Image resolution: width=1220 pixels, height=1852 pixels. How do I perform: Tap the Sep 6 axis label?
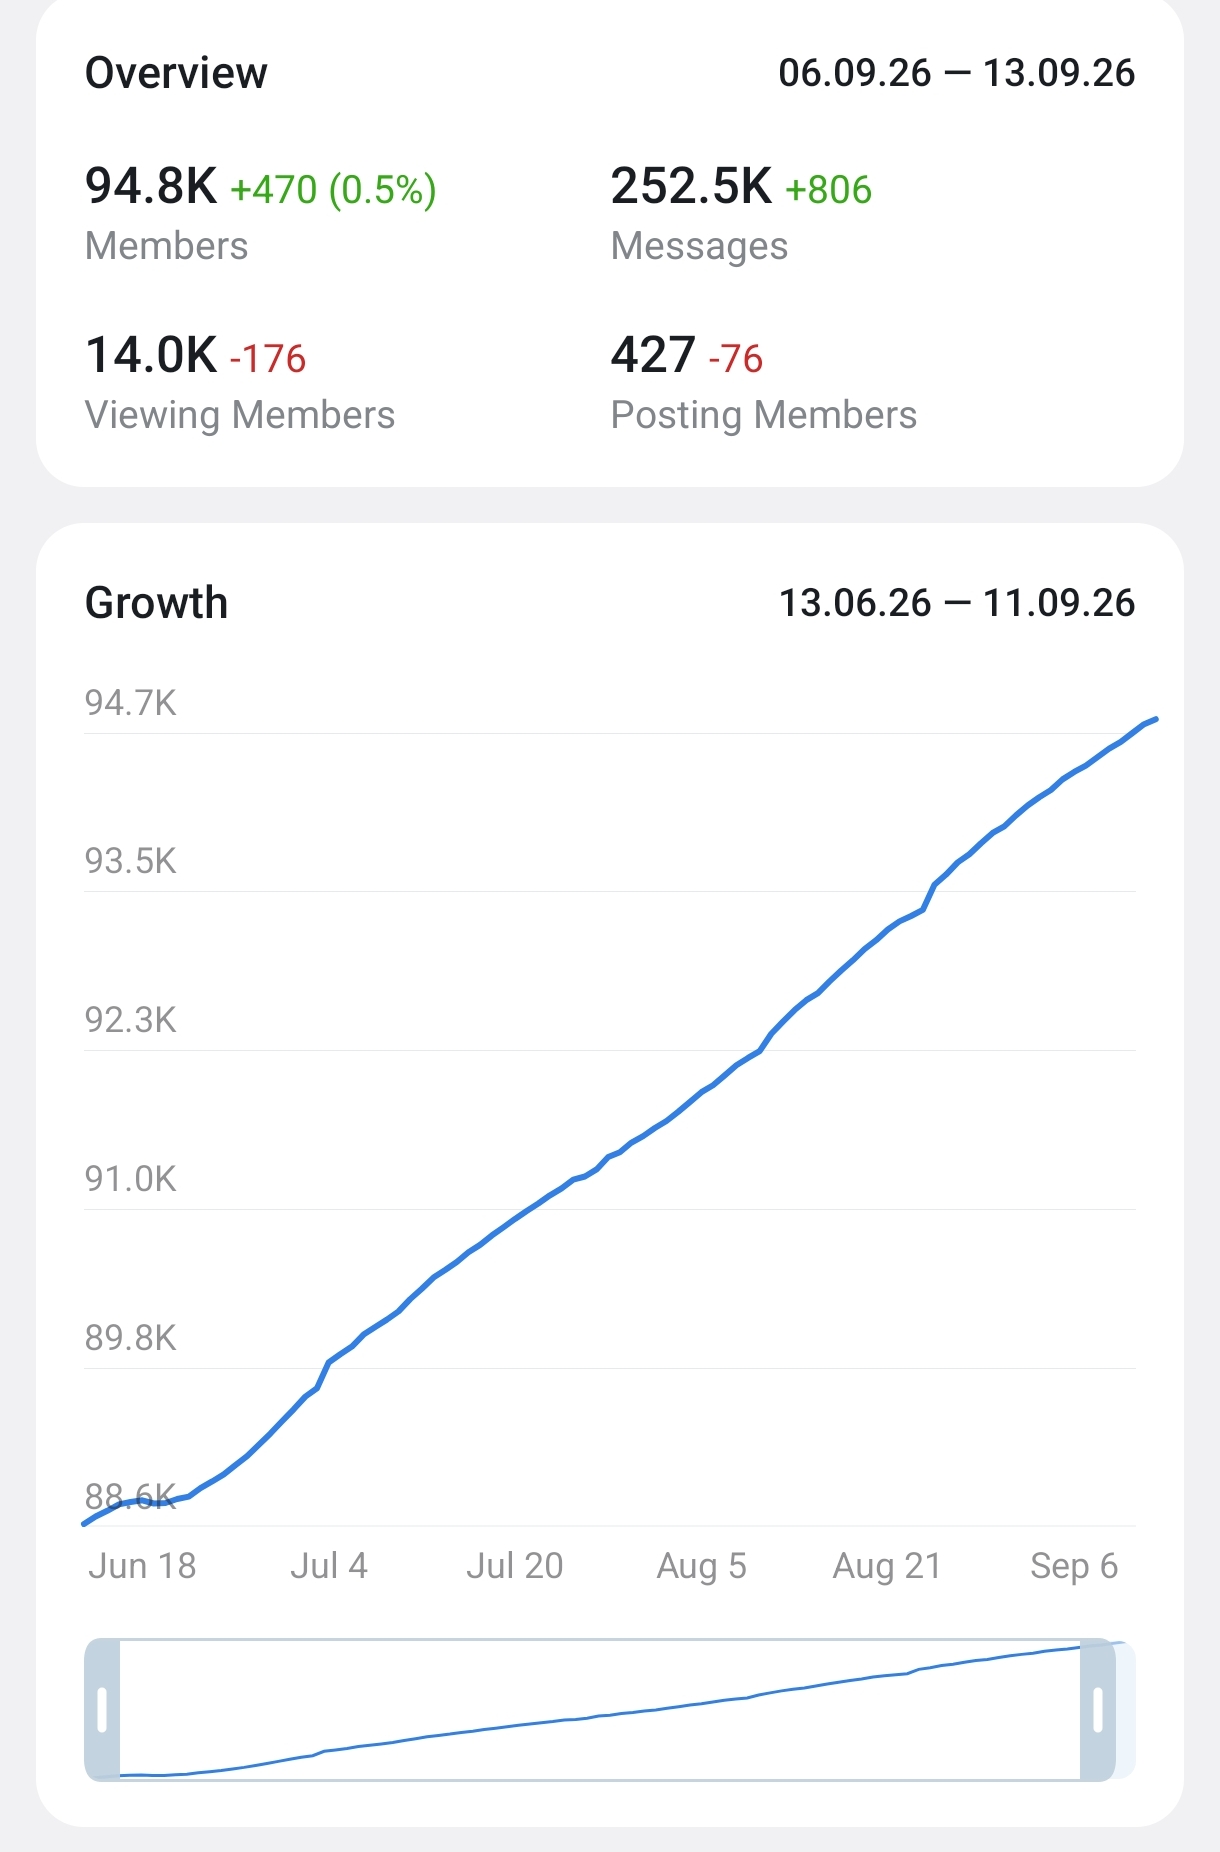coord(1074,1566)
